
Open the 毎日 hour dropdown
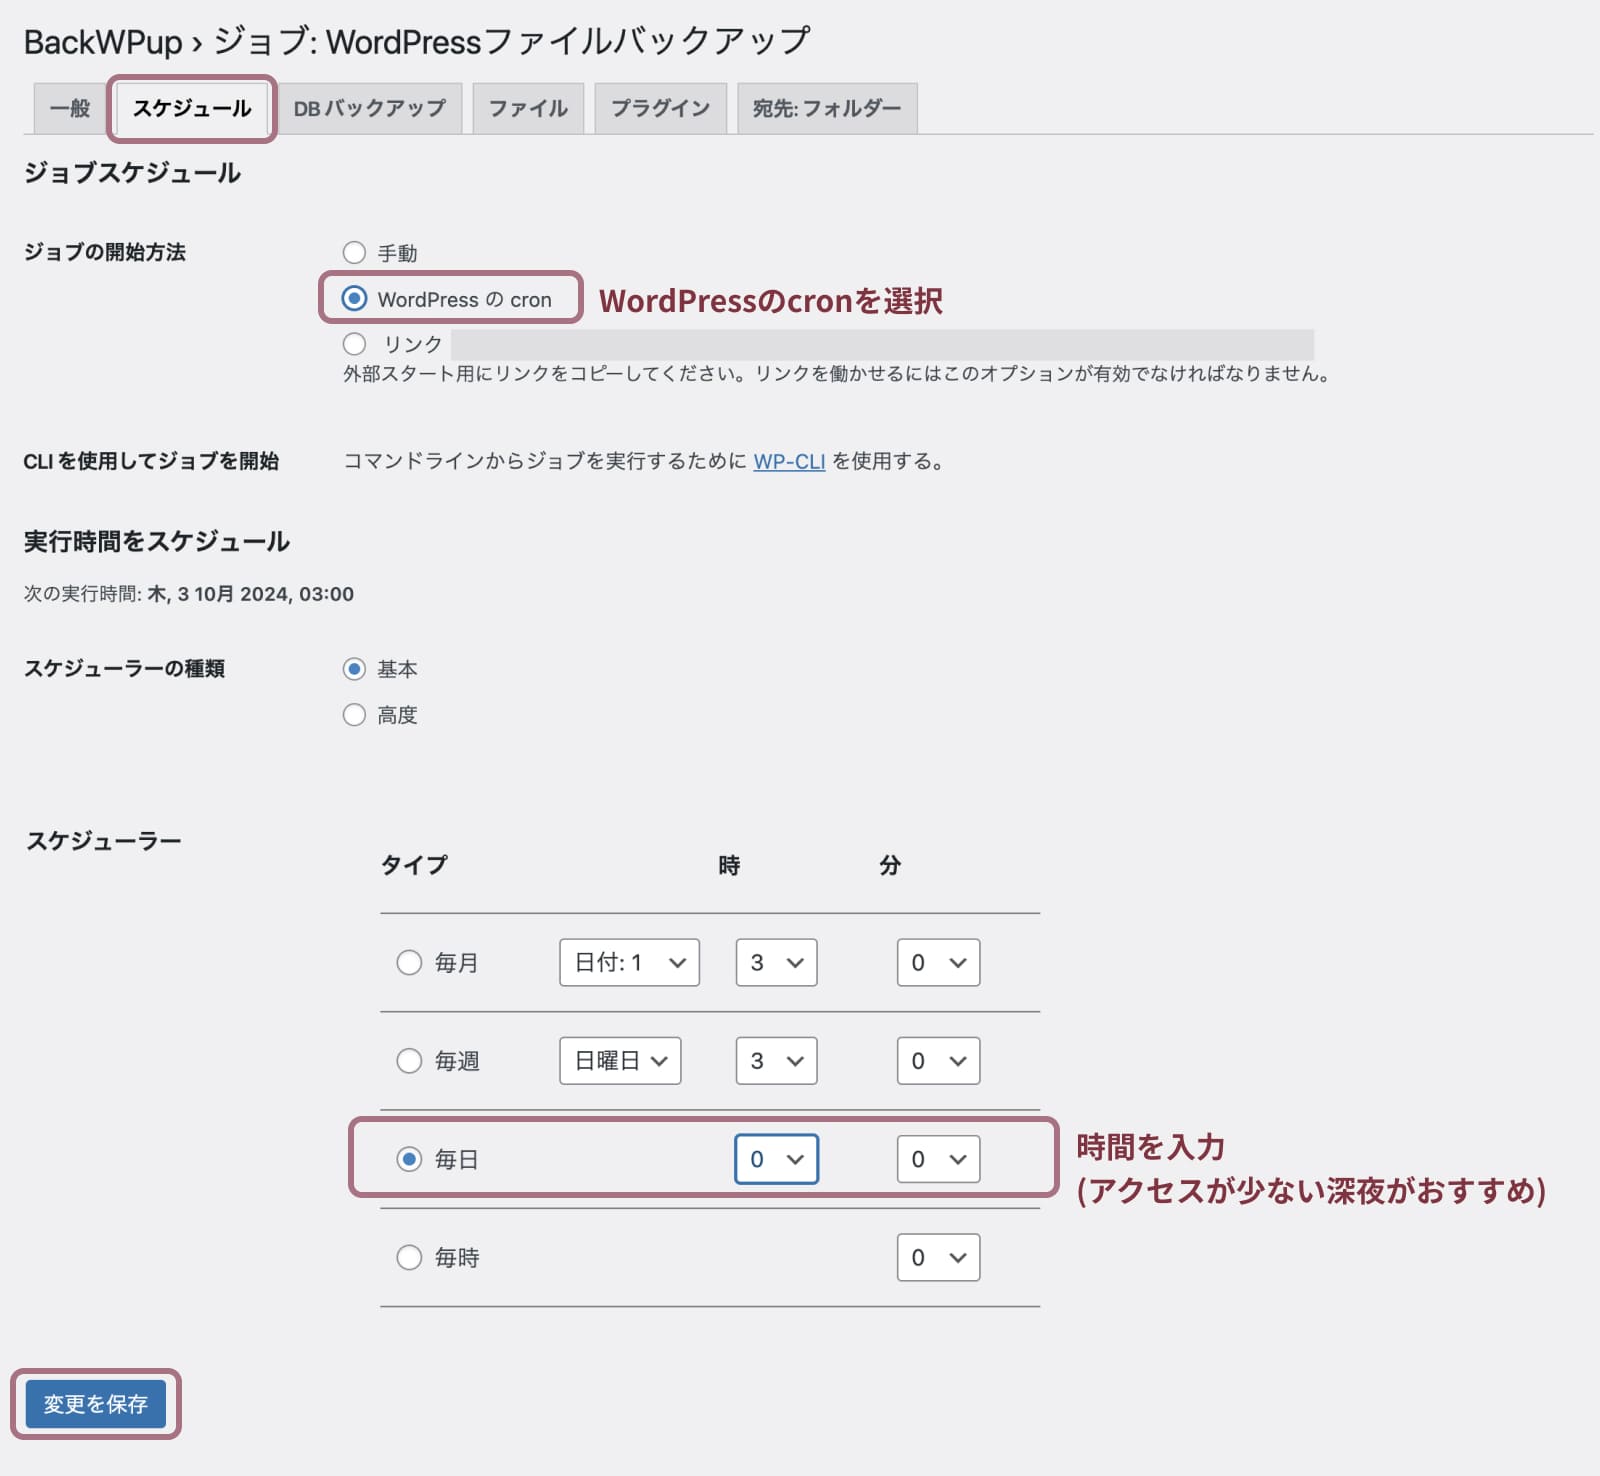coord(776,1159)
